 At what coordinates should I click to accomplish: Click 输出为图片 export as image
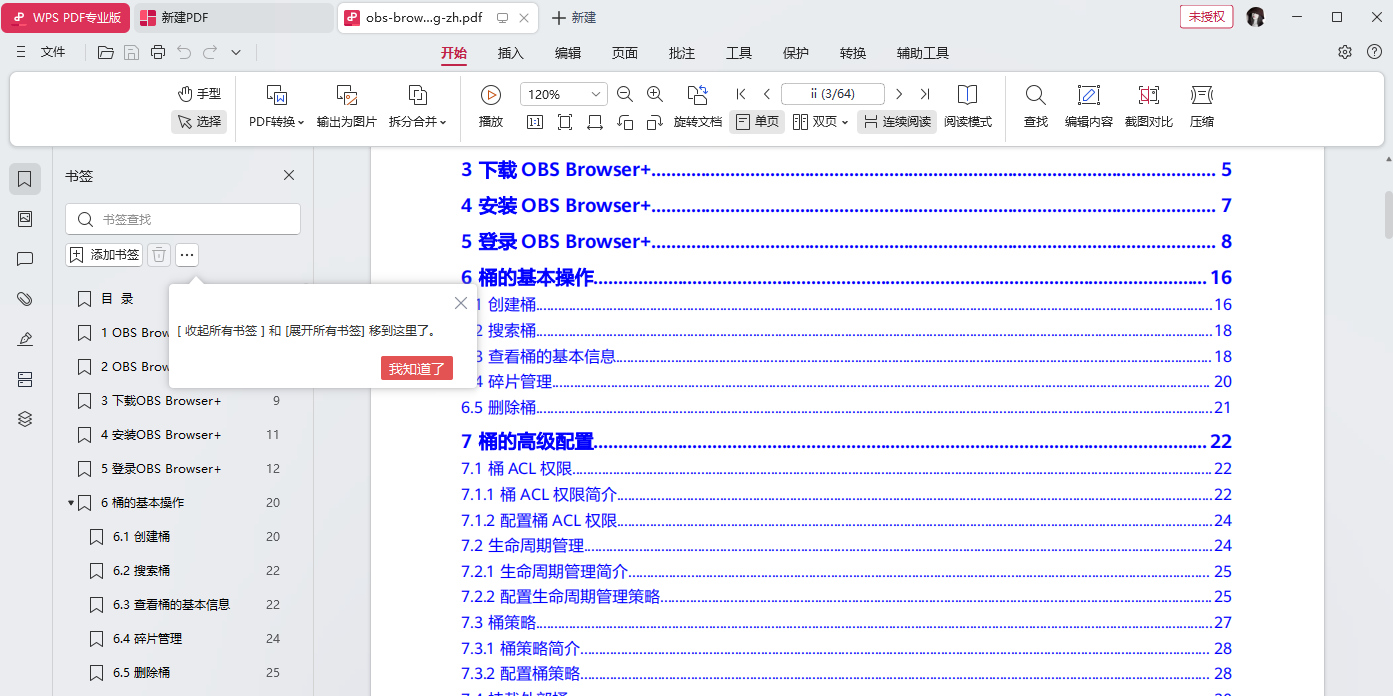(347, 107)
